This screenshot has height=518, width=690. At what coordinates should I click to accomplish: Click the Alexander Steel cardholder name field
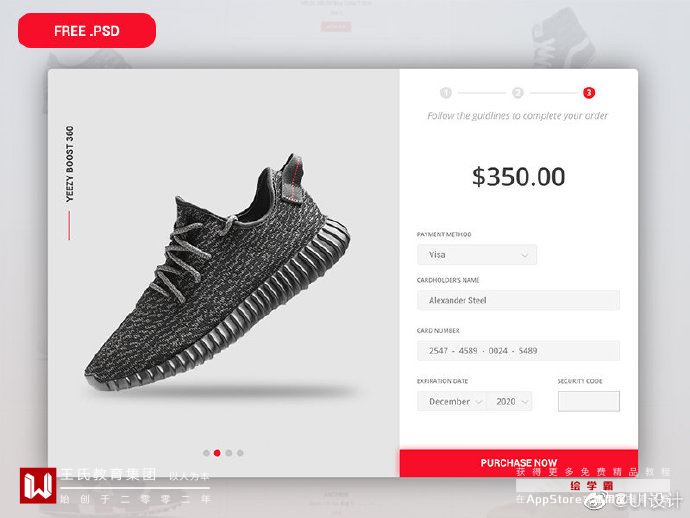point(518,300)
